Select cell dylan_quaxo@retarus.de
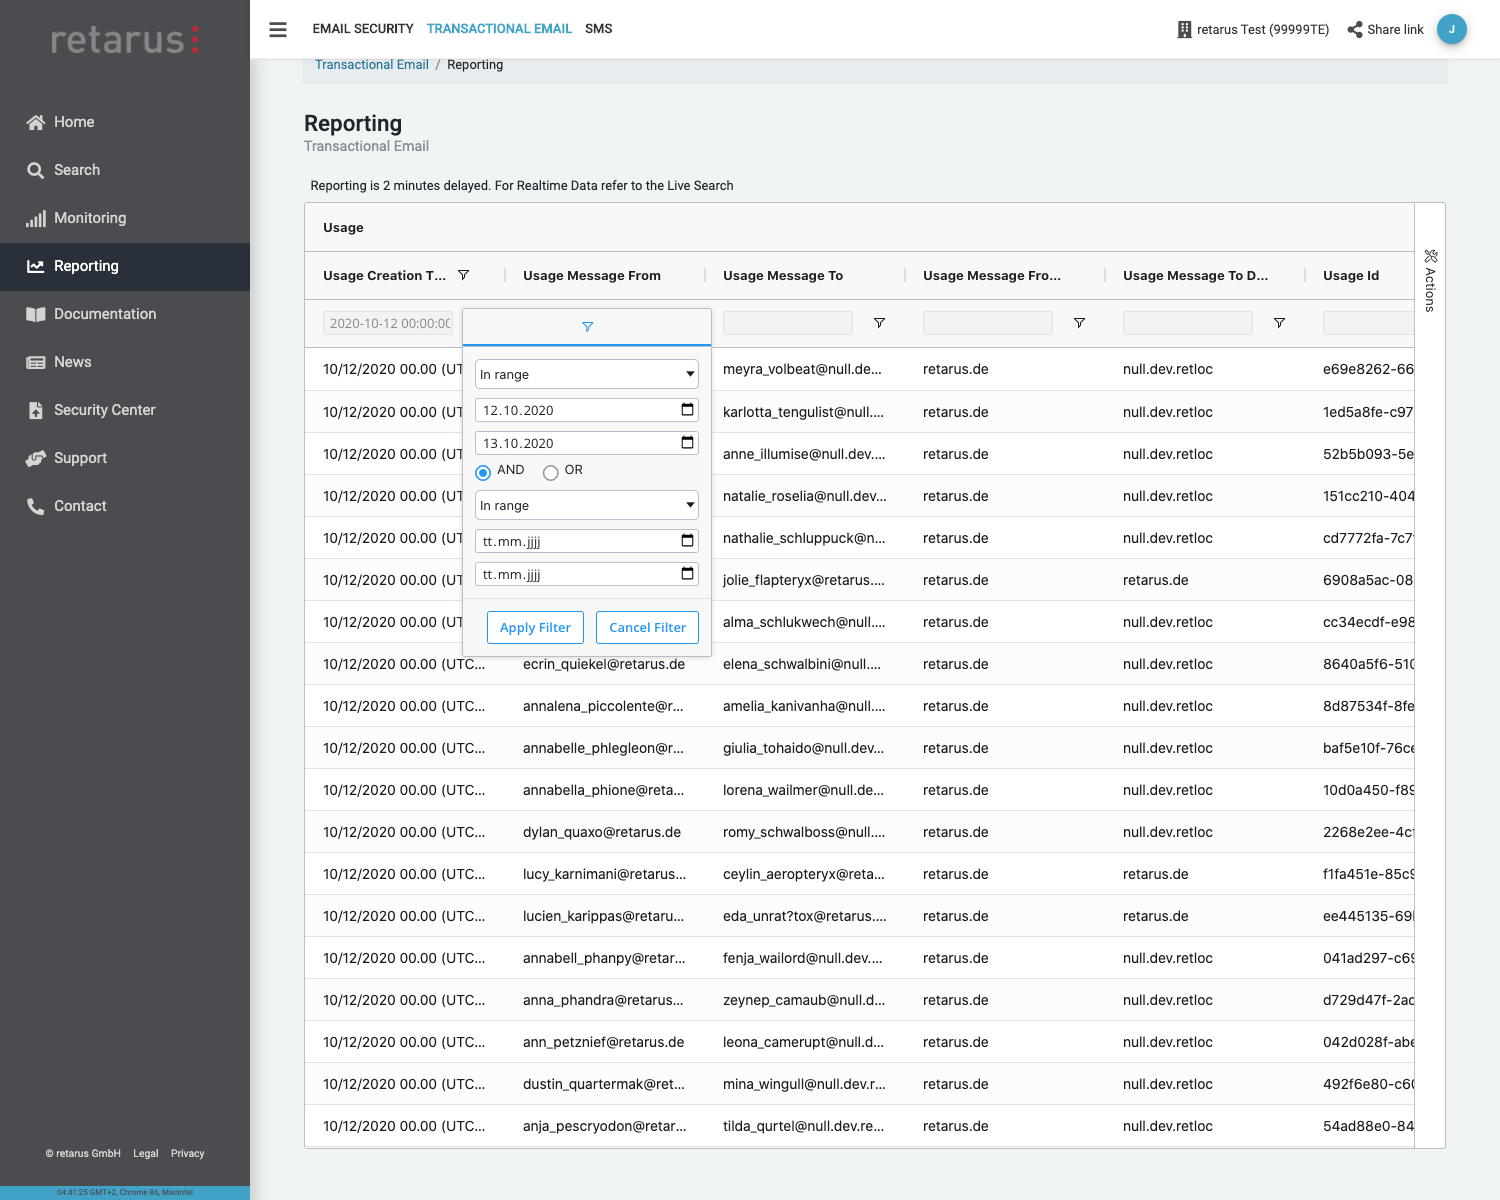Image resolution: width=1500 pixels, height=1200 pixels. pos(602,832)
